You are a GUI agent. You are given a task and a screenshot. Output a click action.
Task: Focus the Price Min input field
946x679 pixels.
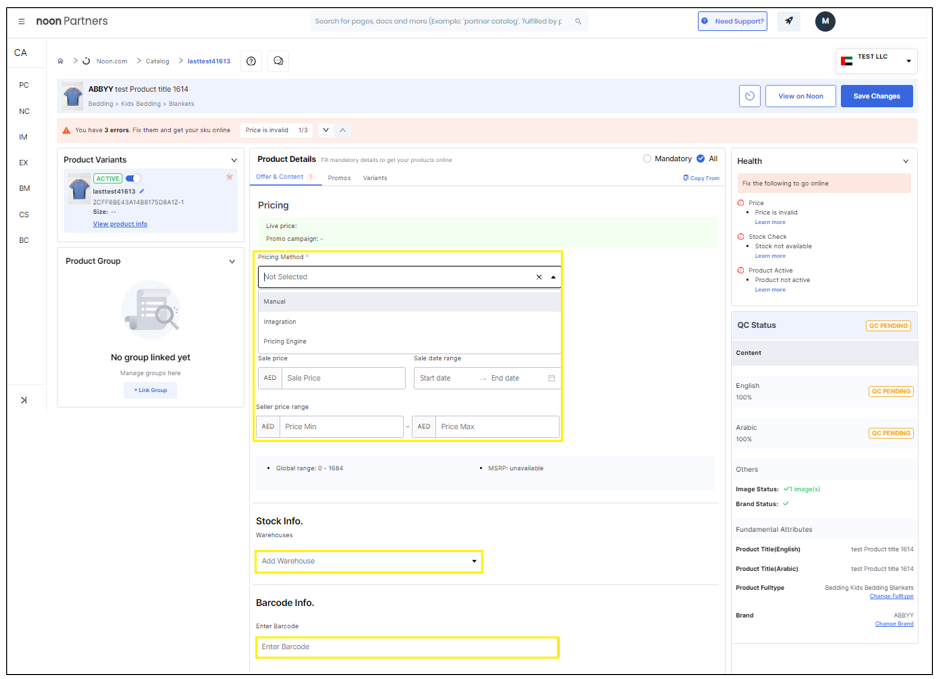[x=341, y=427]
